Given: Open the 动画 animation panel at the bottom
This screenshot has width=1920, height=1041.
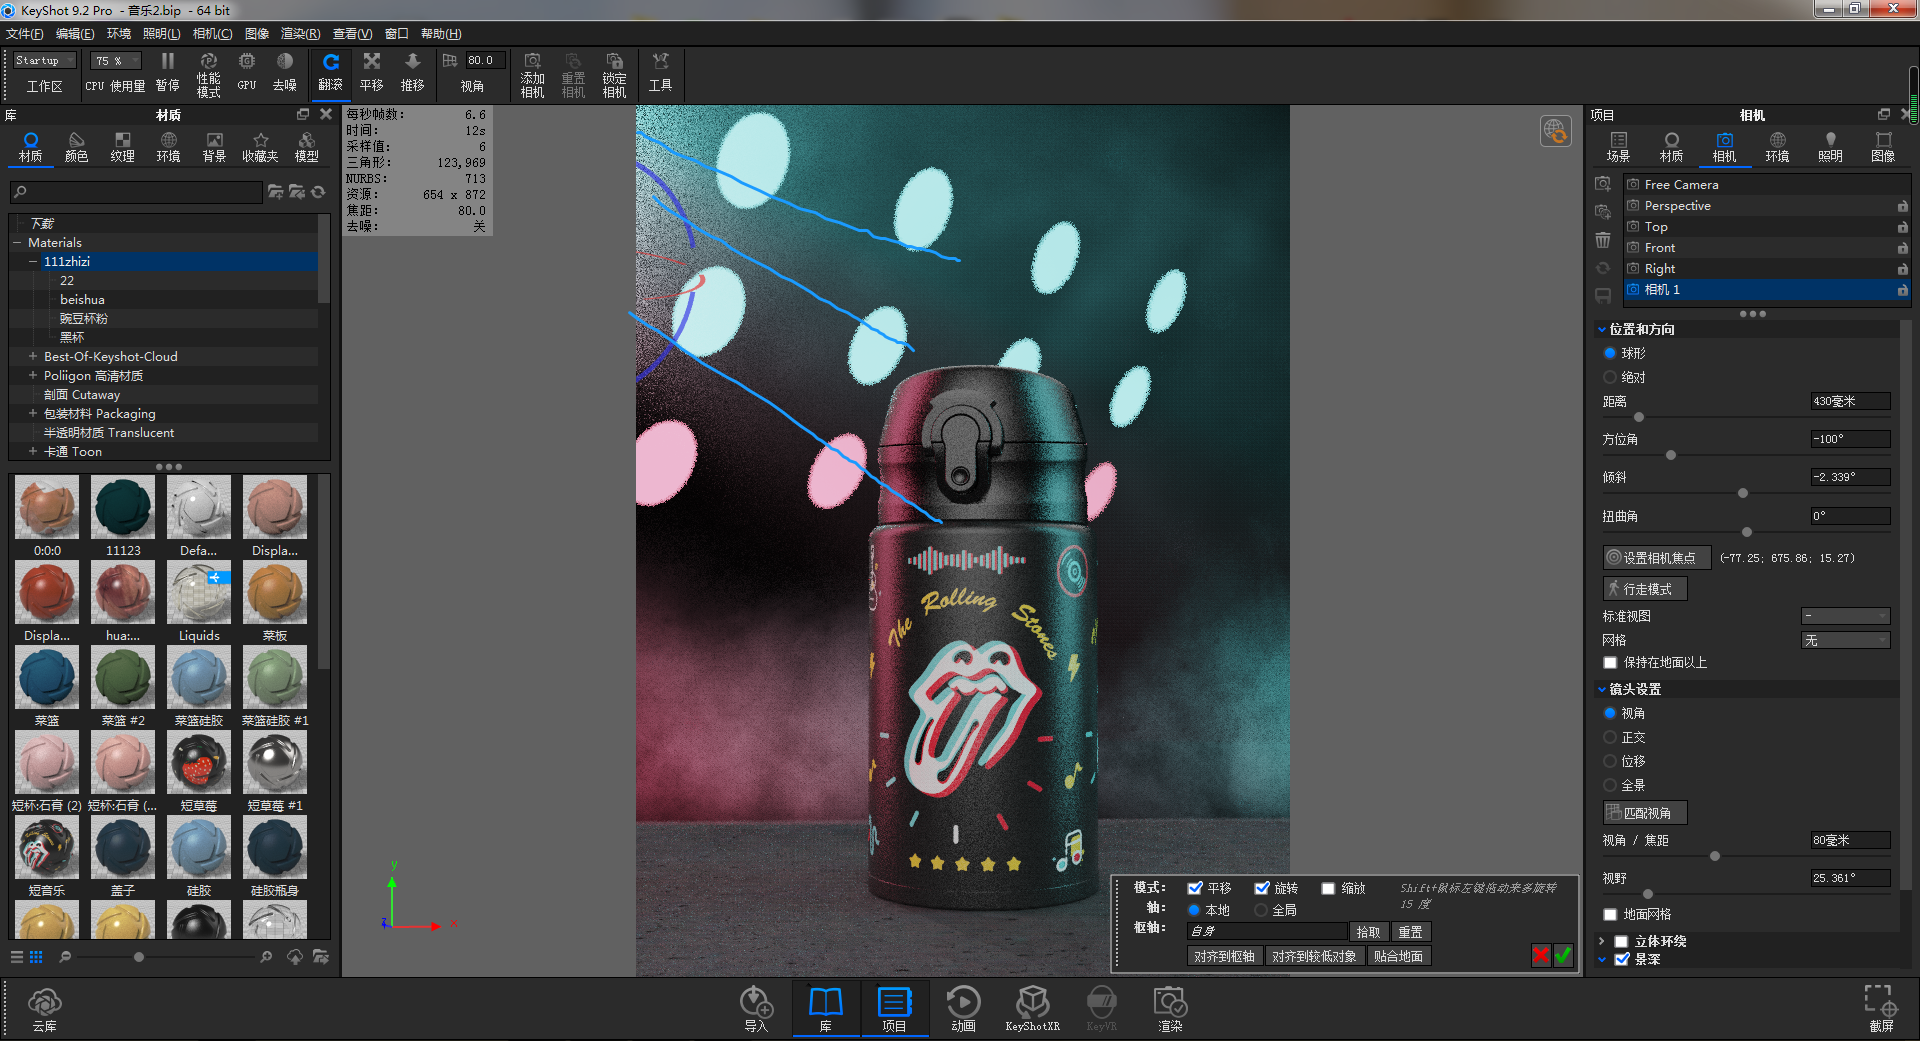Looking at the screenshot, I should [x=962, y=1007].
